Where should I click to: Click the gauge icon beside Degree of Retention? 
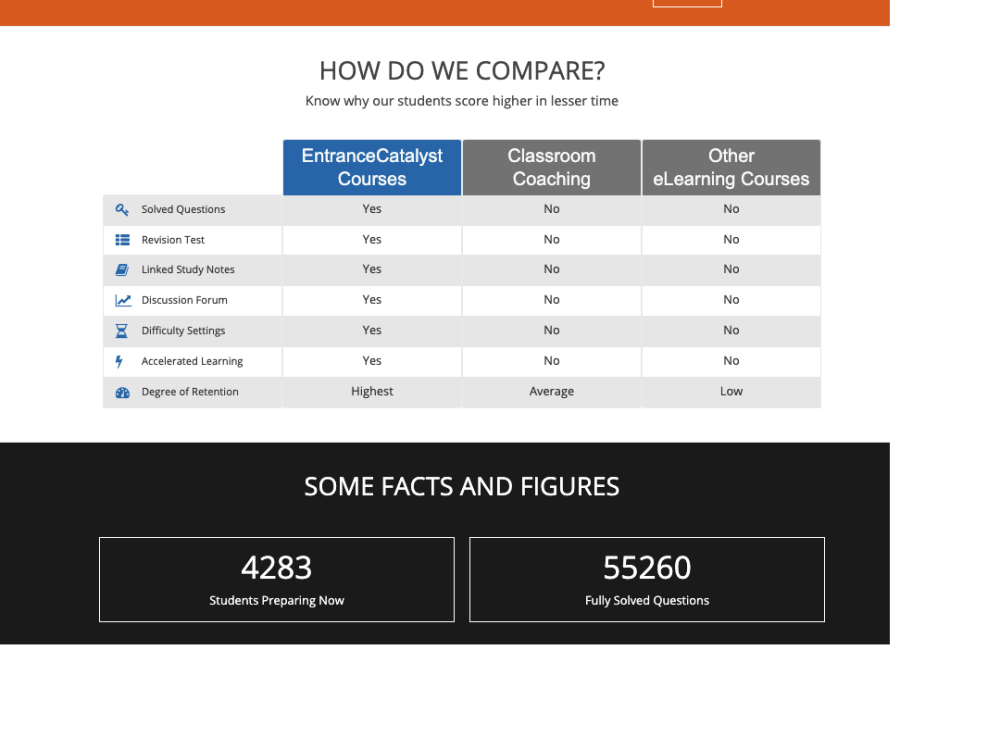pos(122,393)
